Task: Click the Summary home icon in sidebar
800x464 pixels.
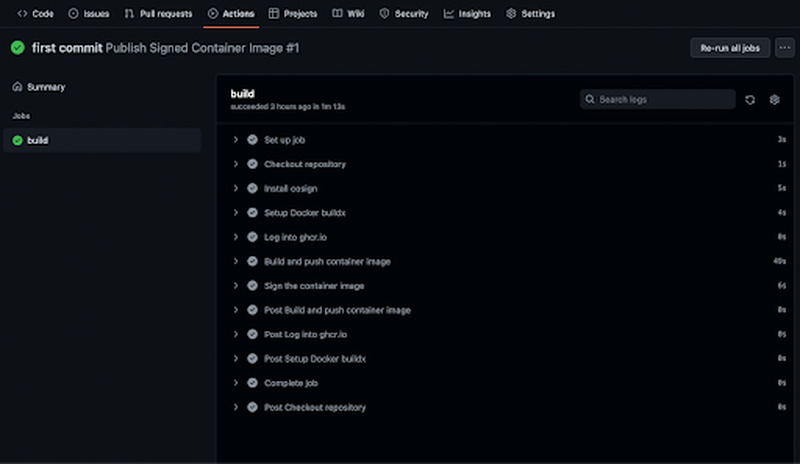Action: (x=17, y=87)
